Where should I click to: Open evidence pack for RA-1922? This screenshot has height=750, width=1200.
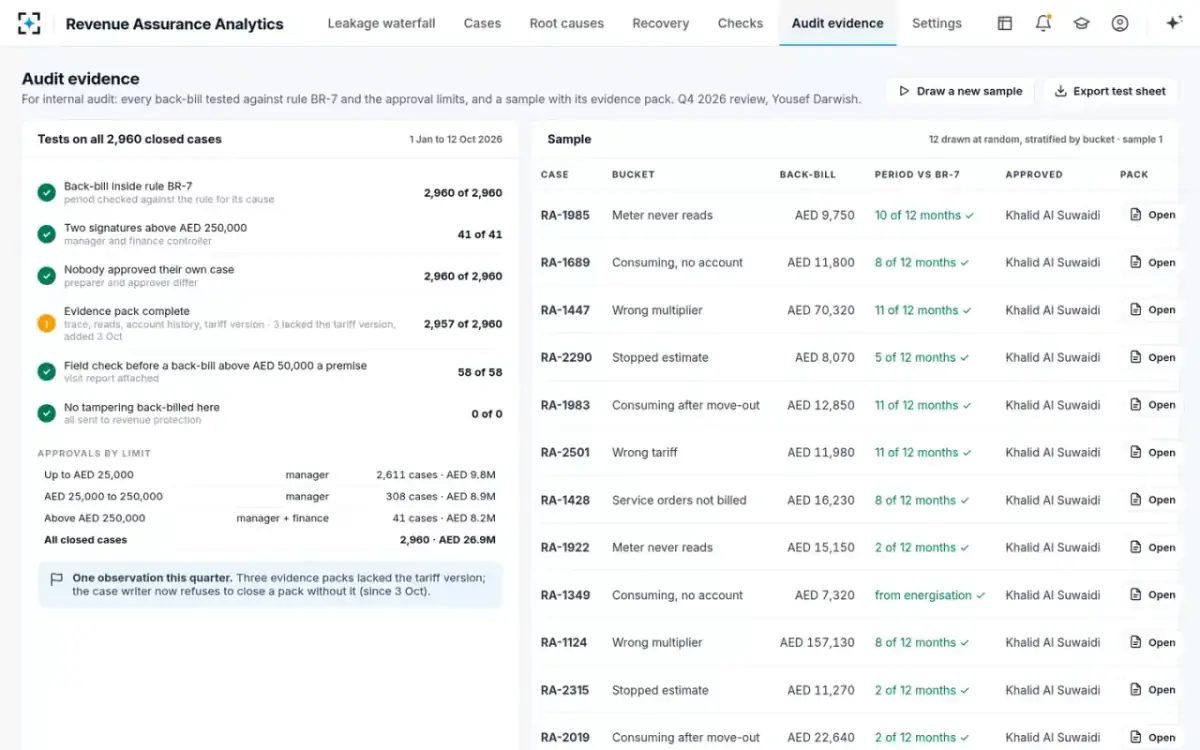pyautogui.click(x=1152, y=547)
